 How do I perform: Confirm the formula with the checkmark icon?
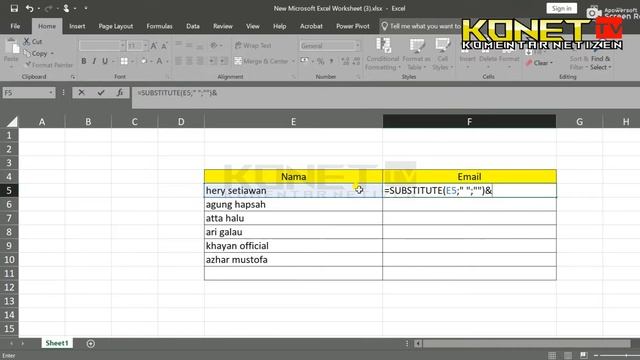[101, 93]
